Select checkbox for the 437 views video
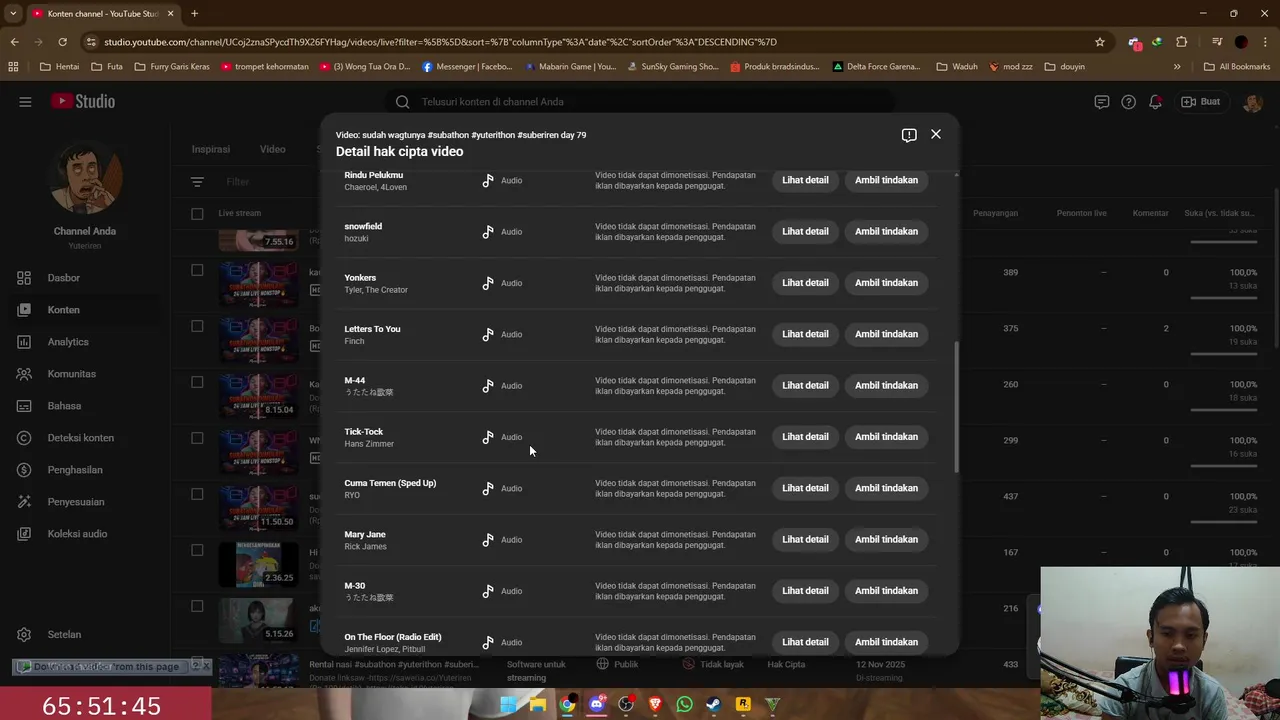 [x=197, y=494]
